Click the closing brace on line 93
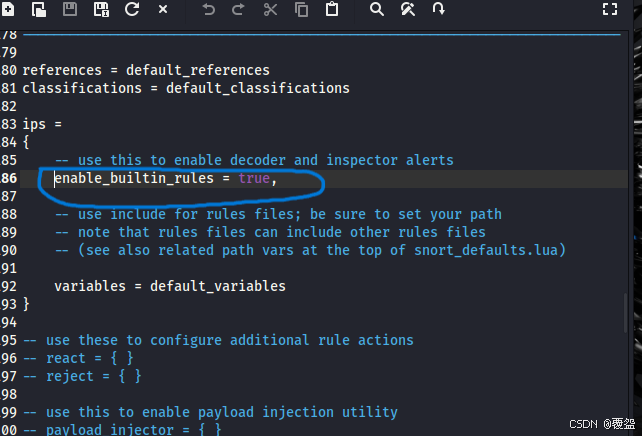Viewport: 642px width, 436px height. [26, 304]
